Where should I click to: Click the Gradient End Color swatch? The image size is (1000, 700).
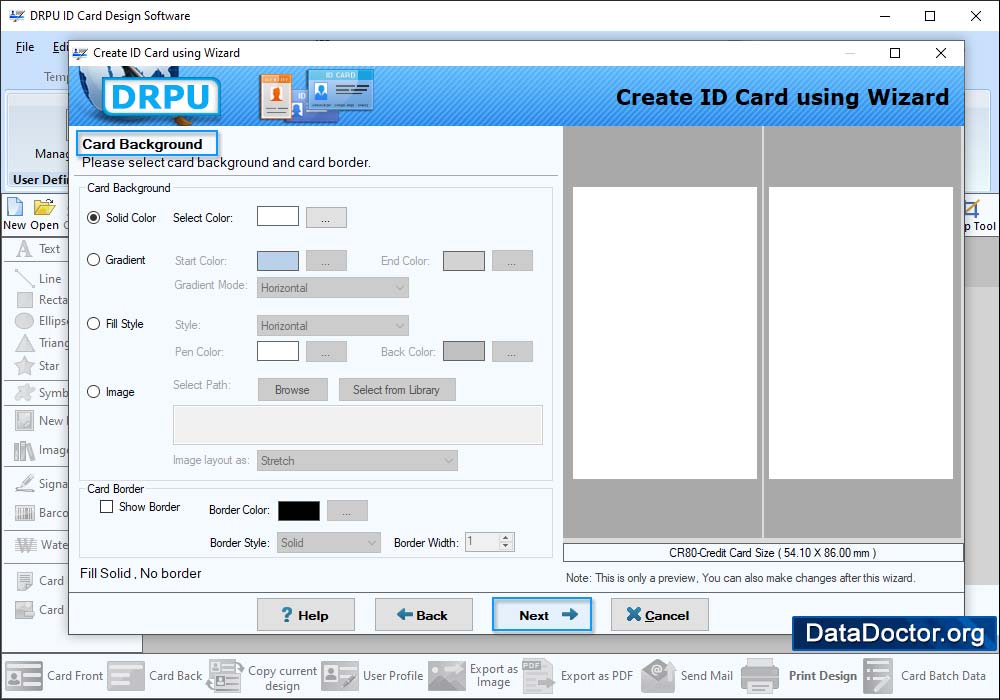(464, 261)
